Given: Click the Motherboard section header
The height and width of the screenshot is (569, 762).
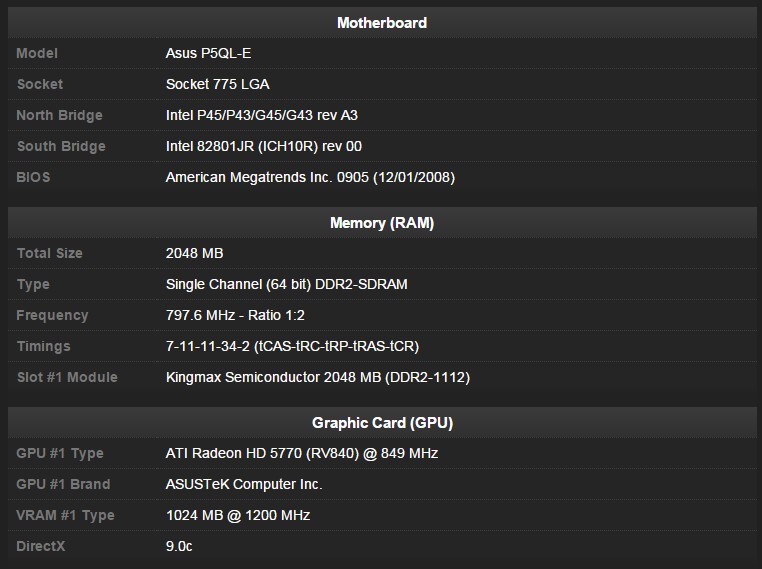Looking at the screenshot, I should (x=382, y=23).
